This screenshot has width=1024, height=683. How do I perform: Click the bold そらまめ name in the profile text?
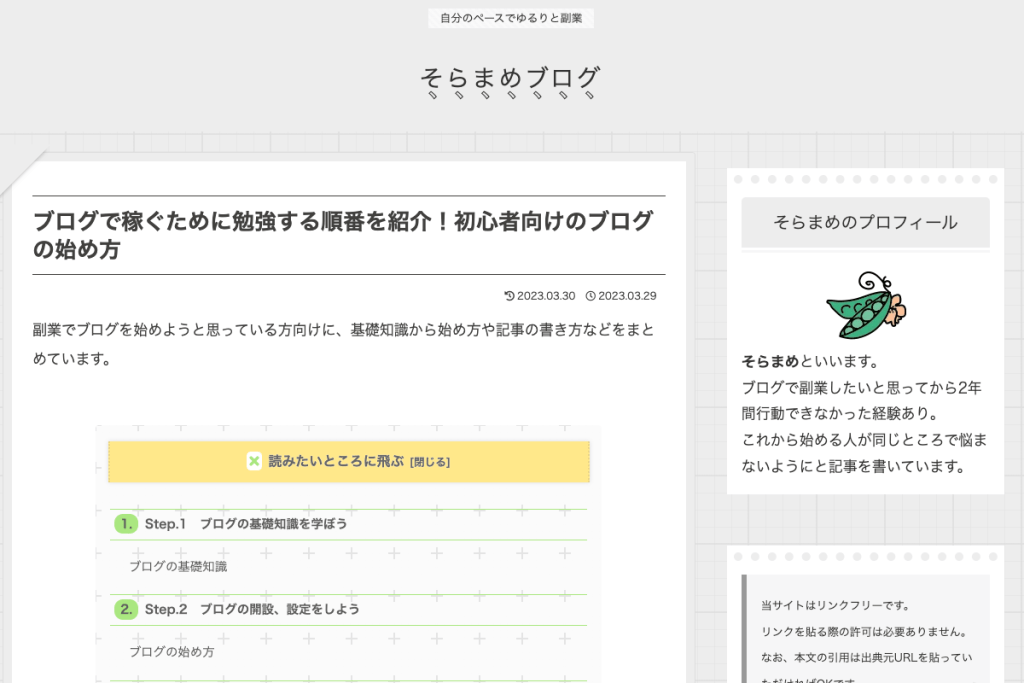pos(770,361)
